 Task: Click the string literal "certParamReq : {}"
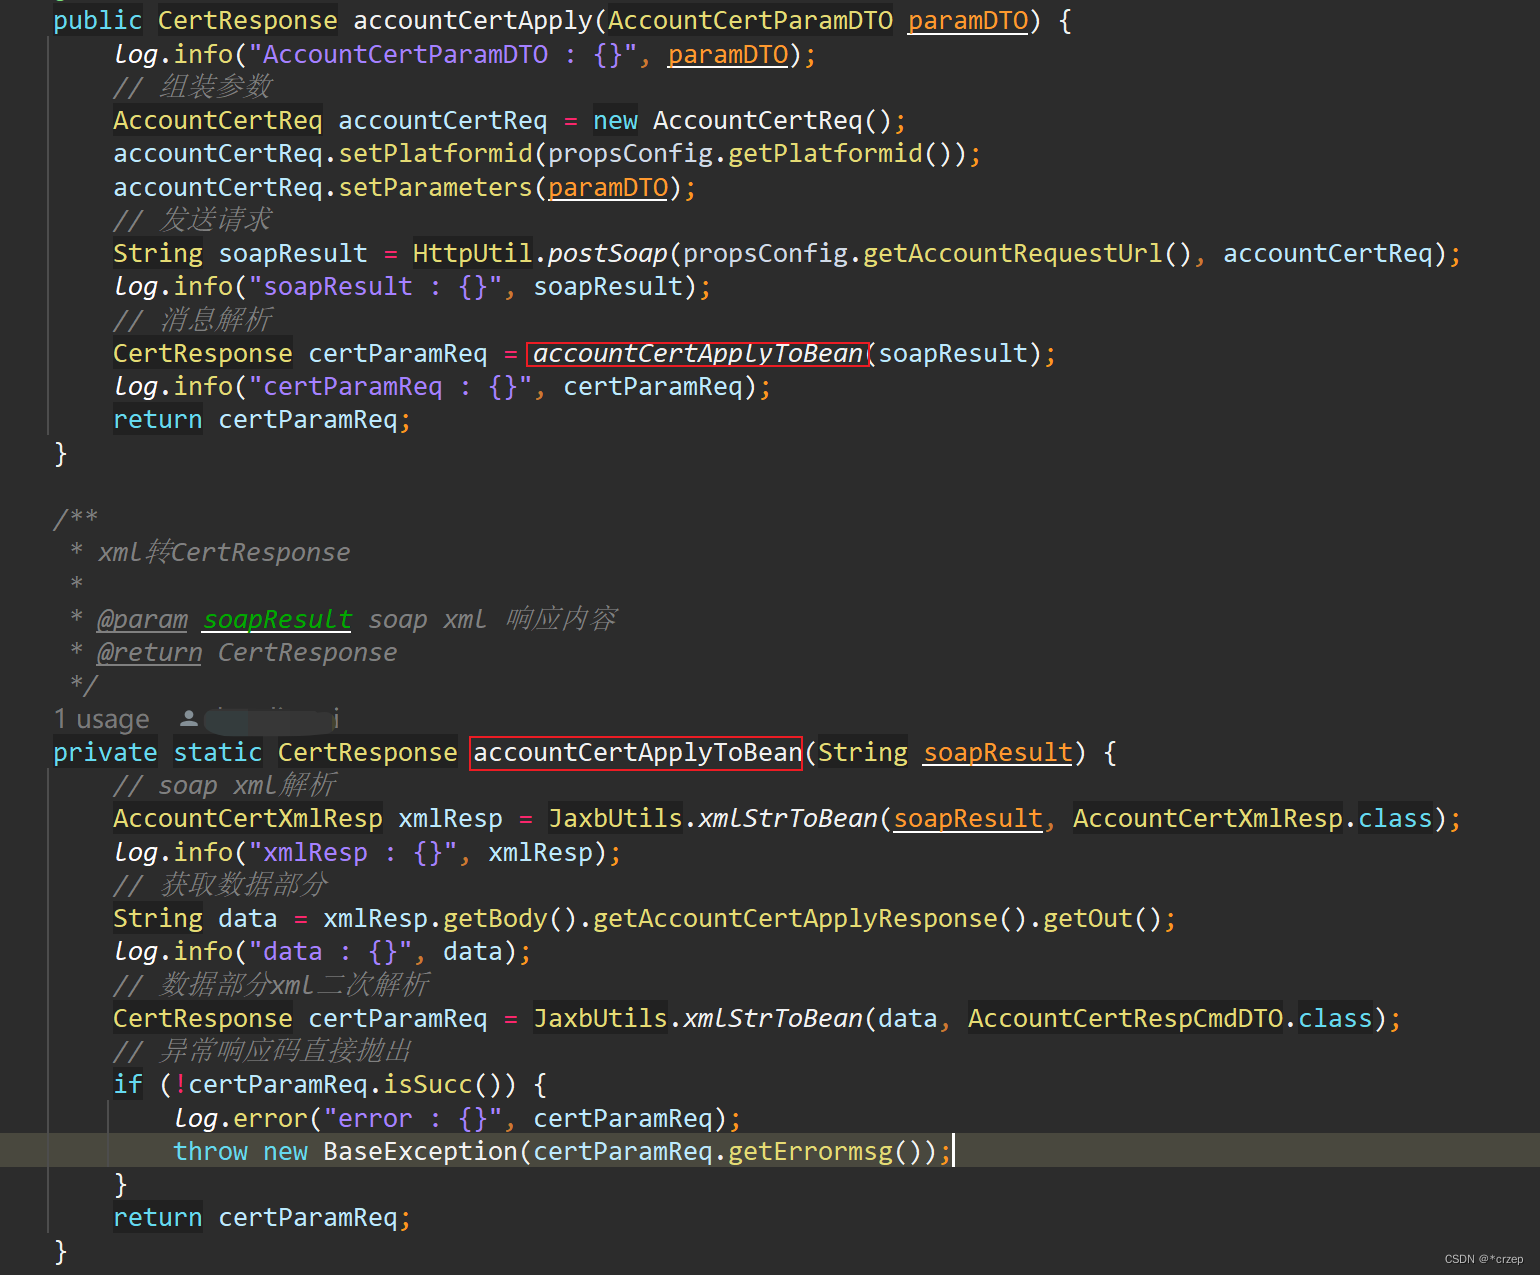(389, 386)
